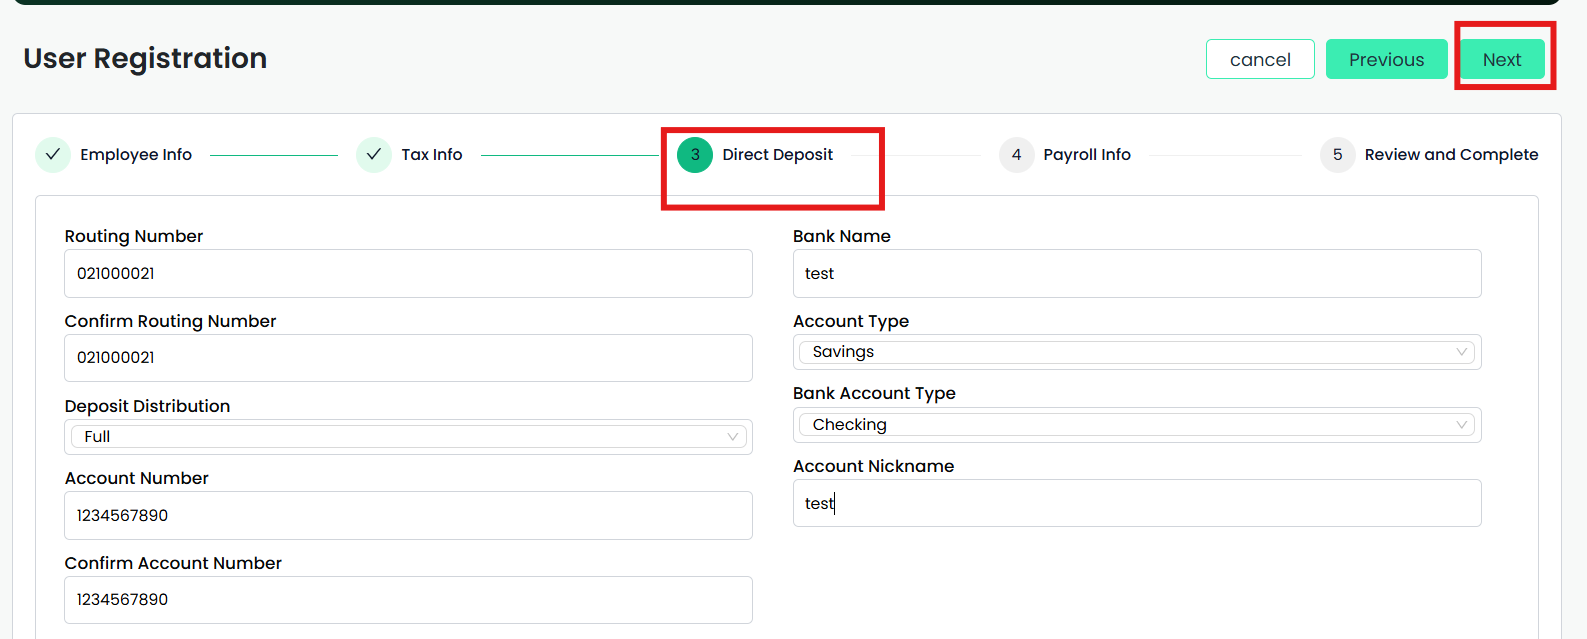Click the Routing Number label
Image resolution: width=1587 pixels, height=639 pixels.
pyautogui.click(x=134, y=236)
